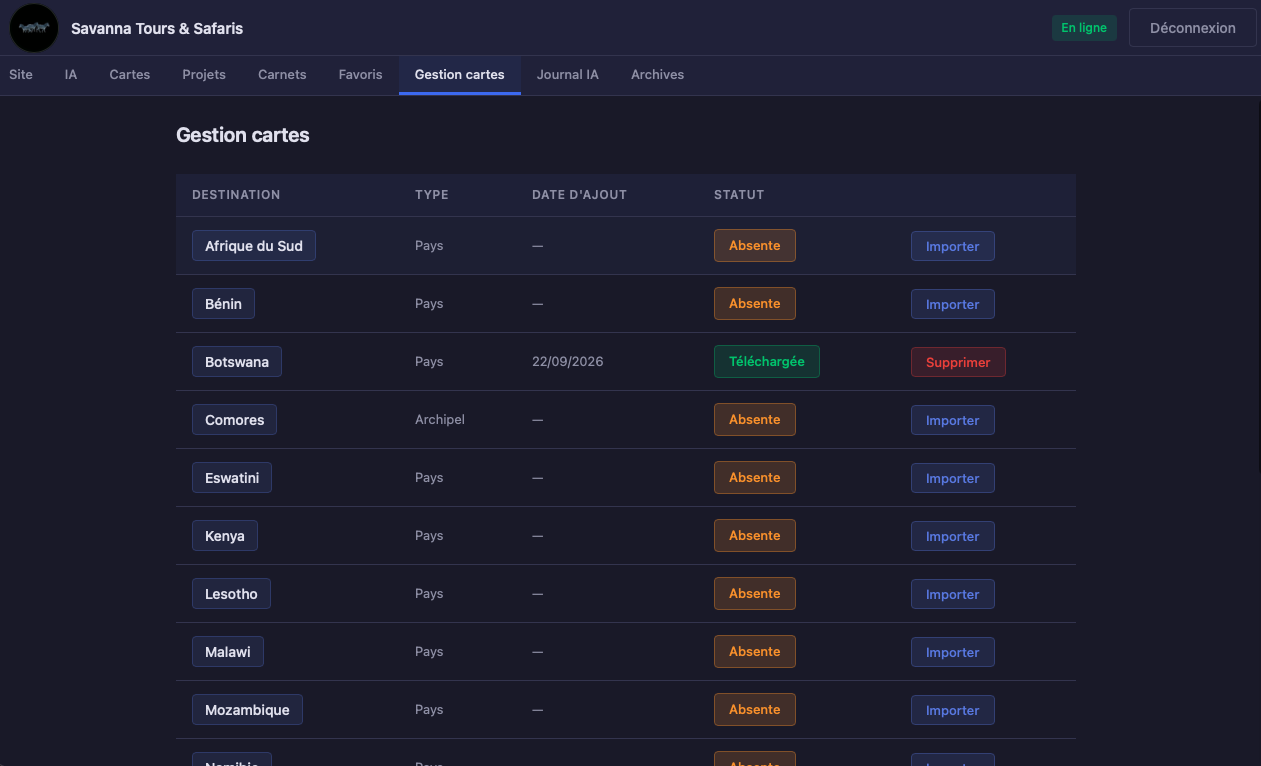Import the Kenya map
1261x766 pixels.
tap(952, 536)
